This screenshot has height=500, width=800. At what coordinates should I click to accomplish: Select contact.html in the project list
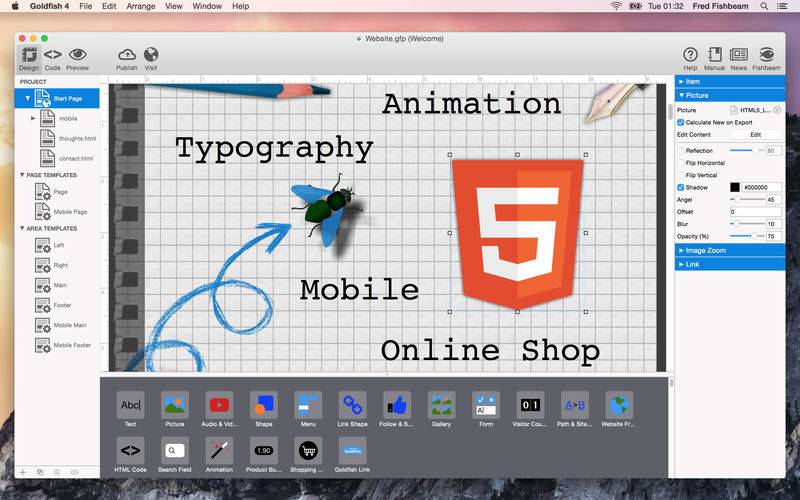tap(75, 158)
